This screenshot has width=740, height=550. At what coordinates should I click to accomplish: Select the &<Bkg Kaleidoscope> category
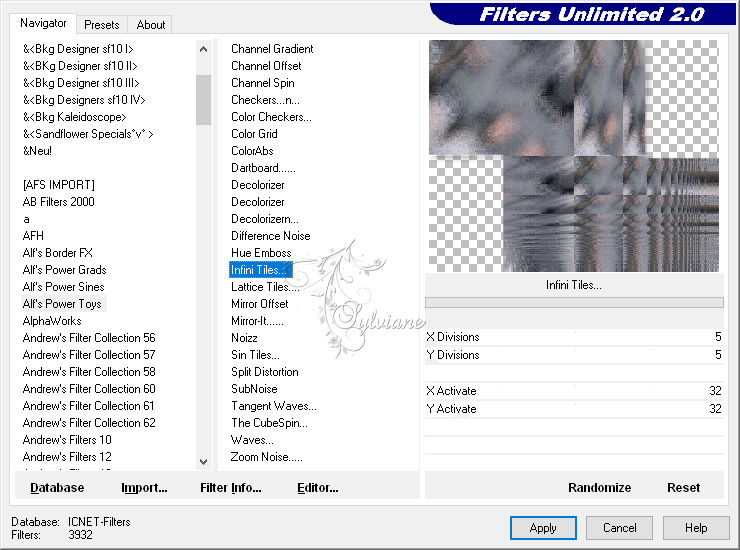(75, 117)
